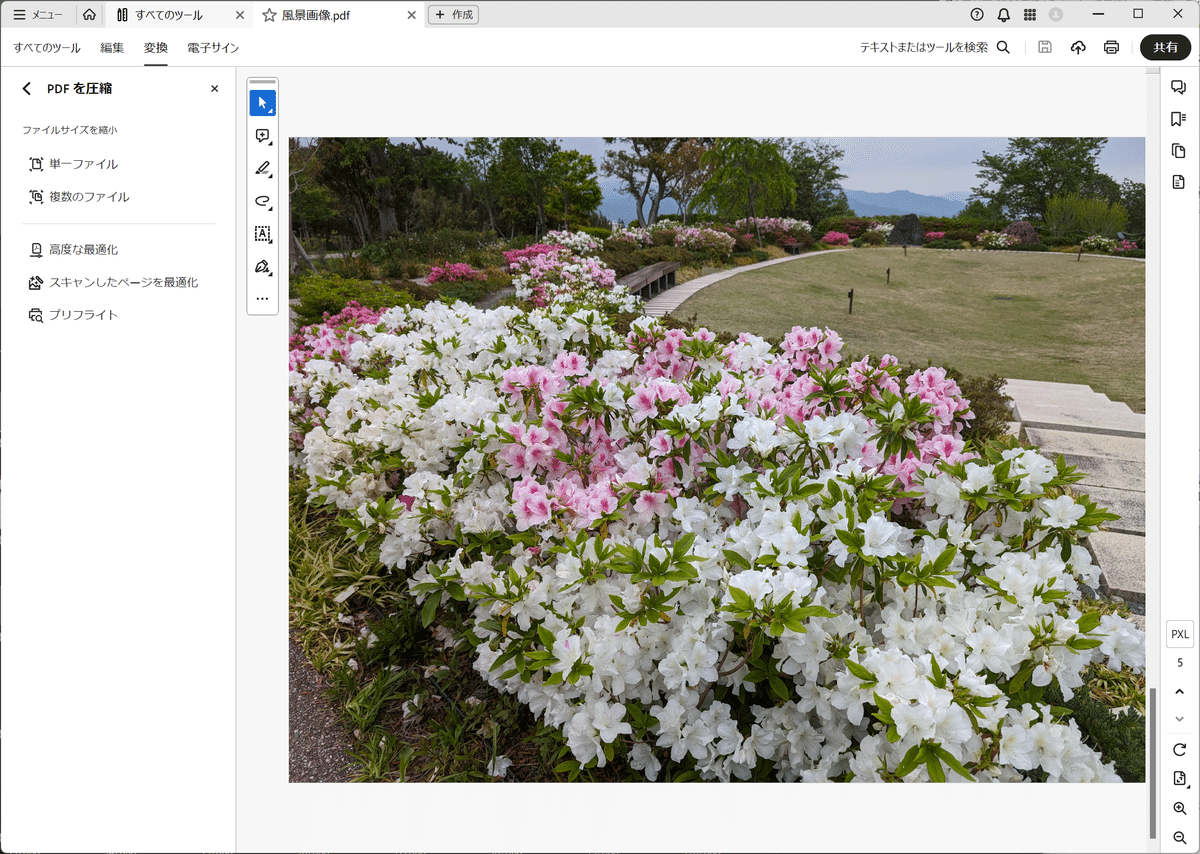Select the 変換 menu
1200x854 pixels.
155,48
